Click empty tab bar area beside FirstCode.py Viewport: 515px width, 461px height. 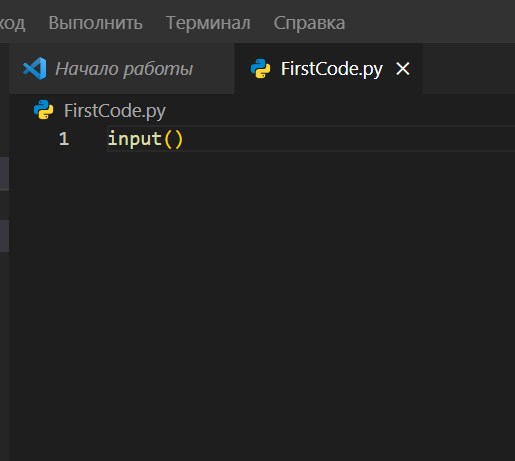[469, 69]
